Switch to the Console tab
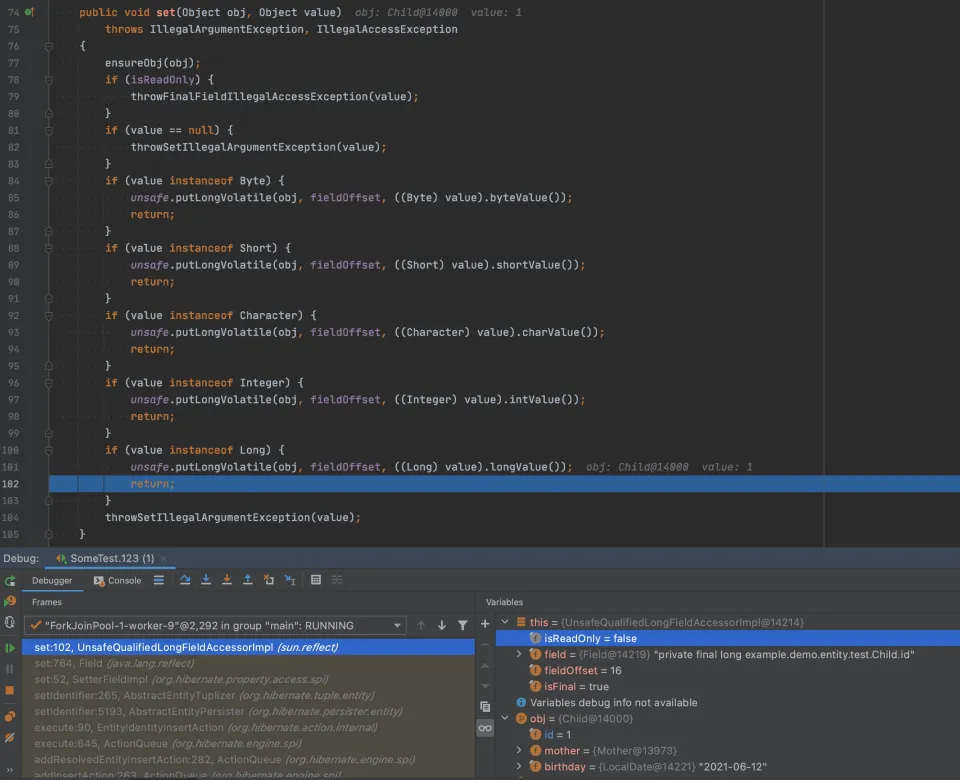This screenshot has height=780, width=960. pos(118,580)
